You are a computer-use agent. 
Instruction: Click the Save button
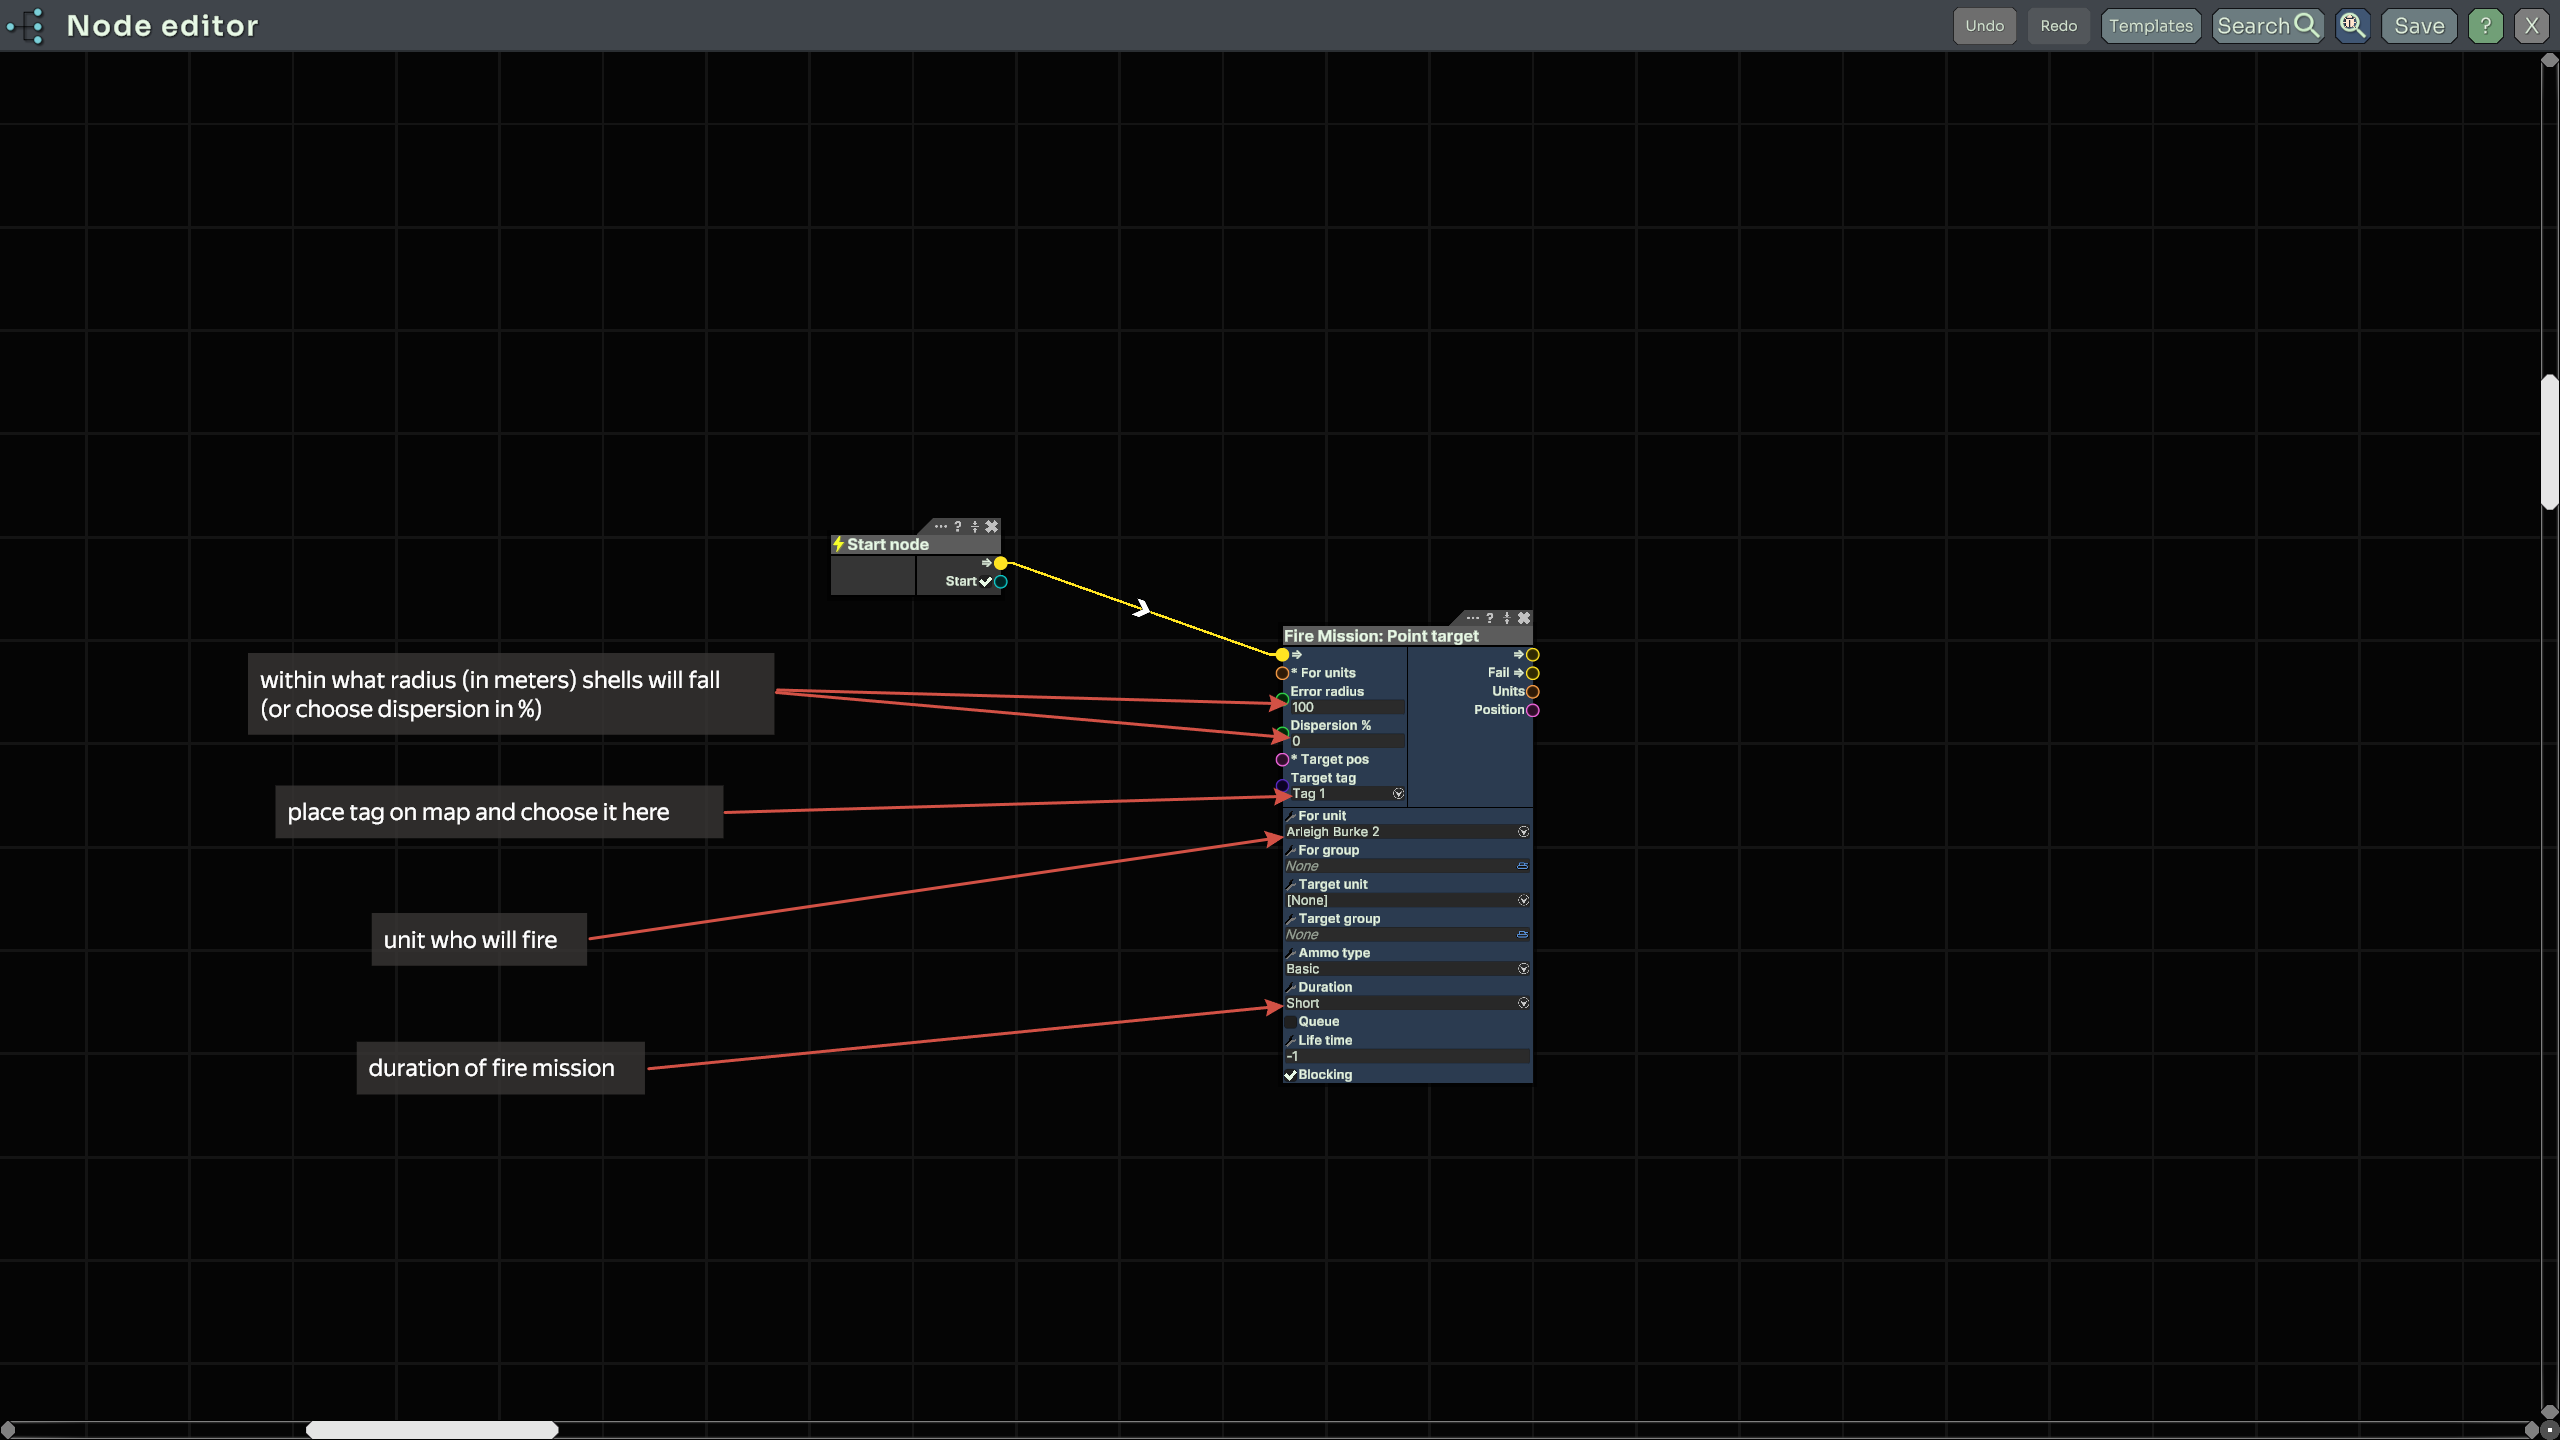[2418, 26]
